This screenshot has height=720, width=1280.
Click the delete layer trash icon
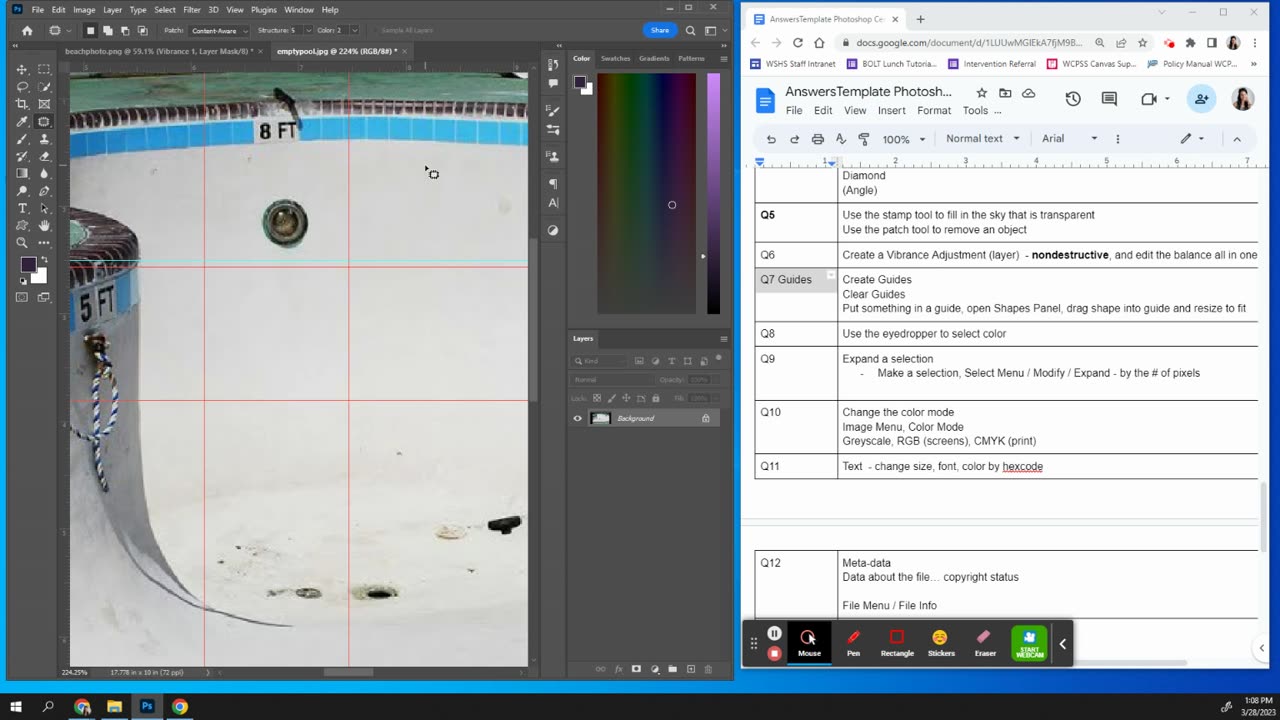pyautogui.click(x=708, y=669)
